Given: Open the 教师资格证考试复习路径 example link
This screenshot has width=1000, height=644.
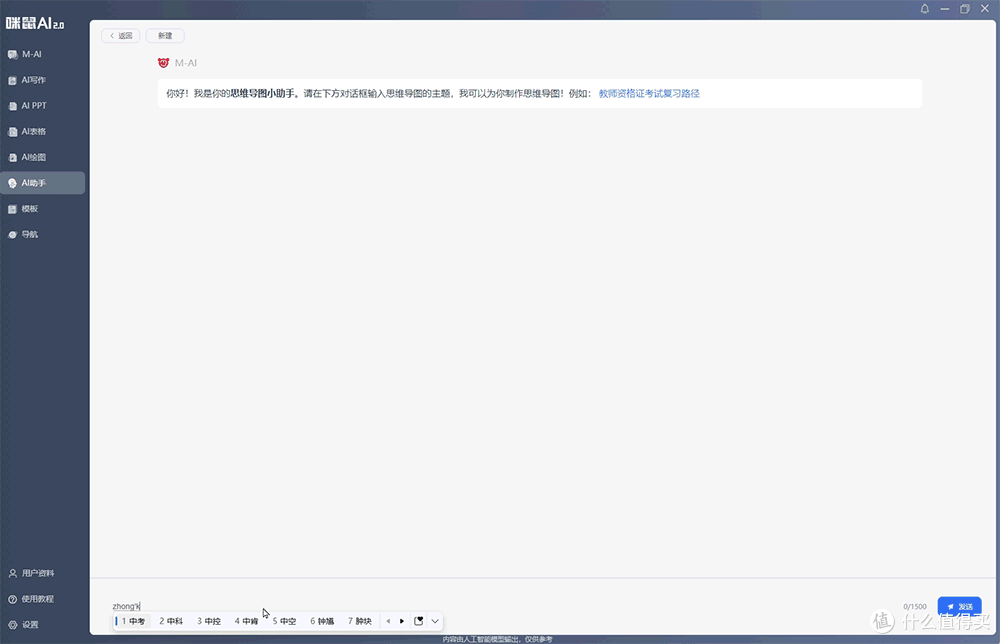Looking at the screenshot, I should pos(649,94).
